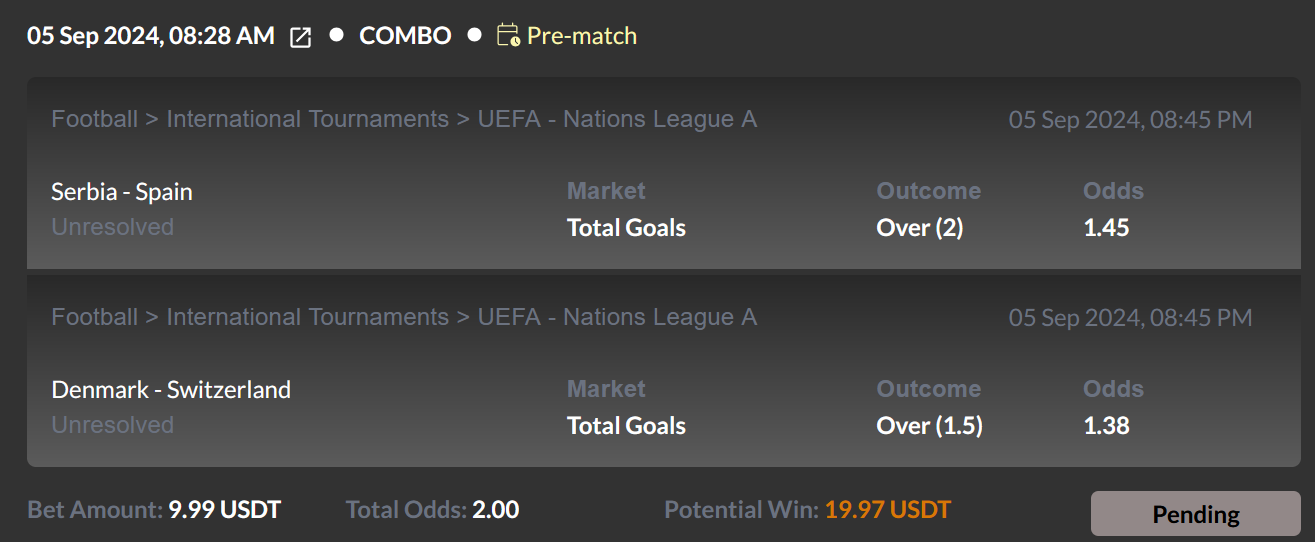Click the 05 Sep 2024, 08:28 AM timestamp
Screen dimensions: 1315x542
[151, 36]
